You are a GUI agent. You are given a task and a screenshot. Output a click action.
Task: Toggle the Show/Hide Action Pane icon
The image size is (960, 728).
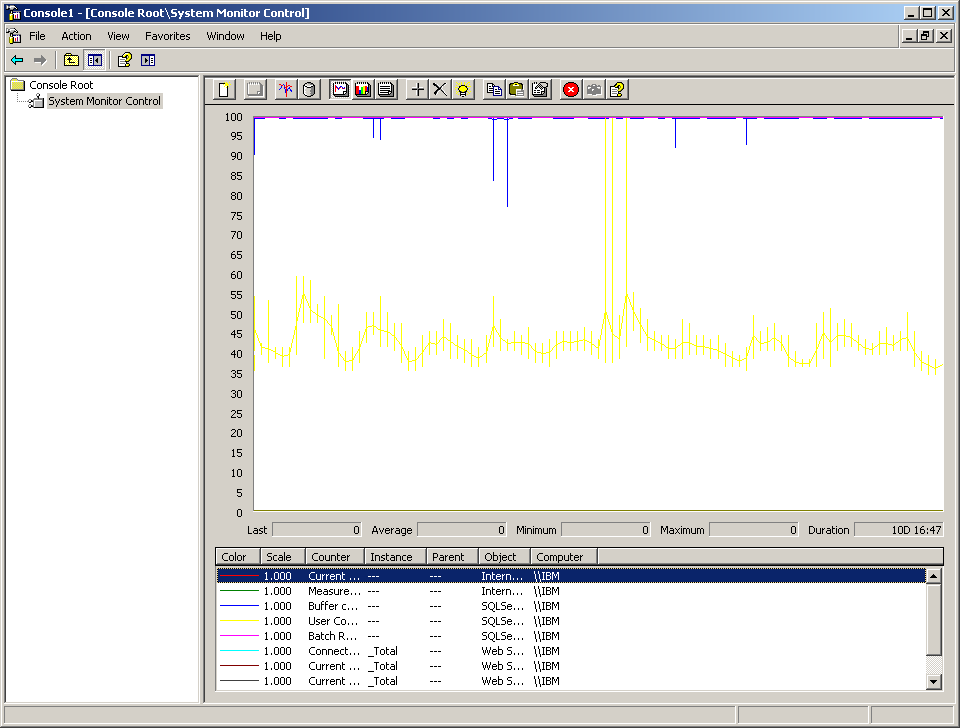click(148, 60)
